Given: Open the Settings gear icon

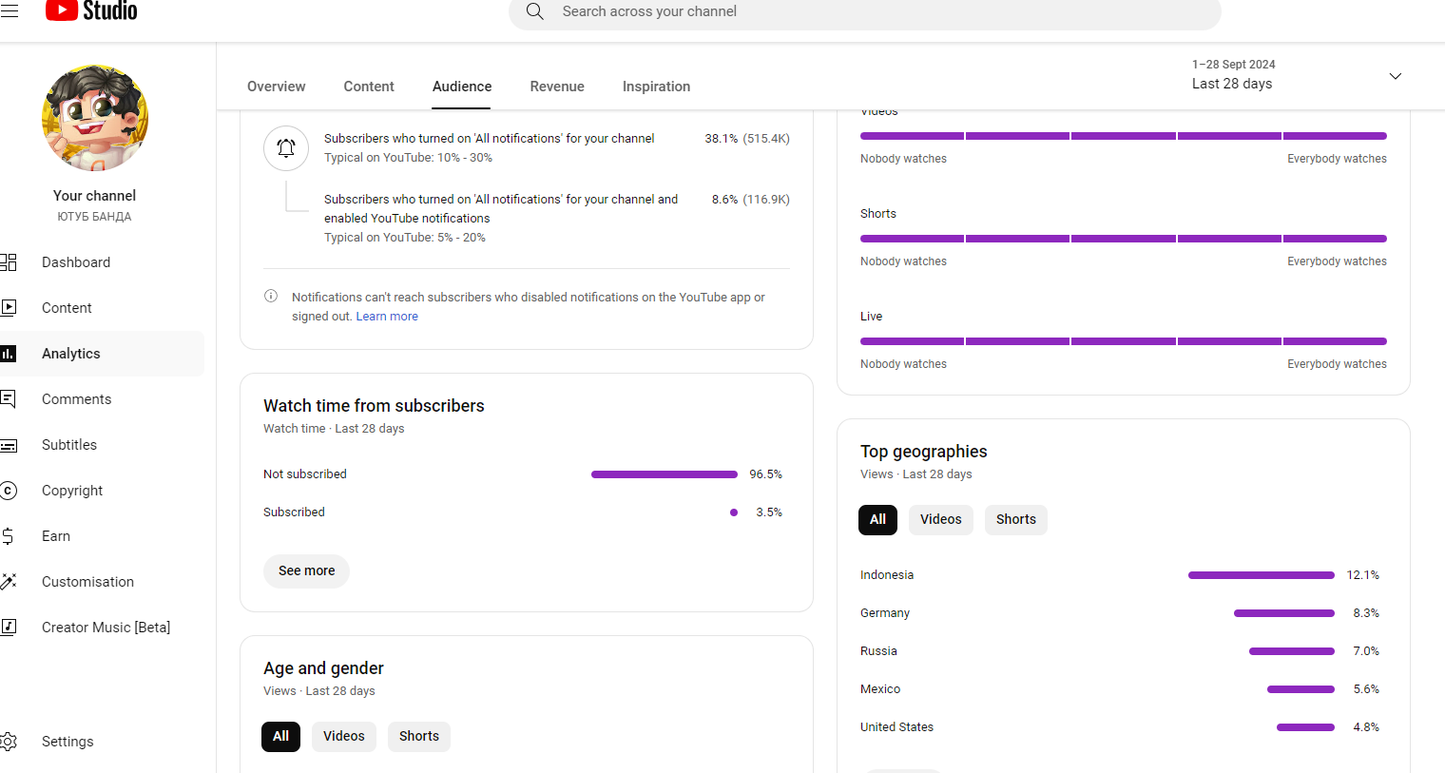Looking at the screenshot, I should click(x=8, y=741).
